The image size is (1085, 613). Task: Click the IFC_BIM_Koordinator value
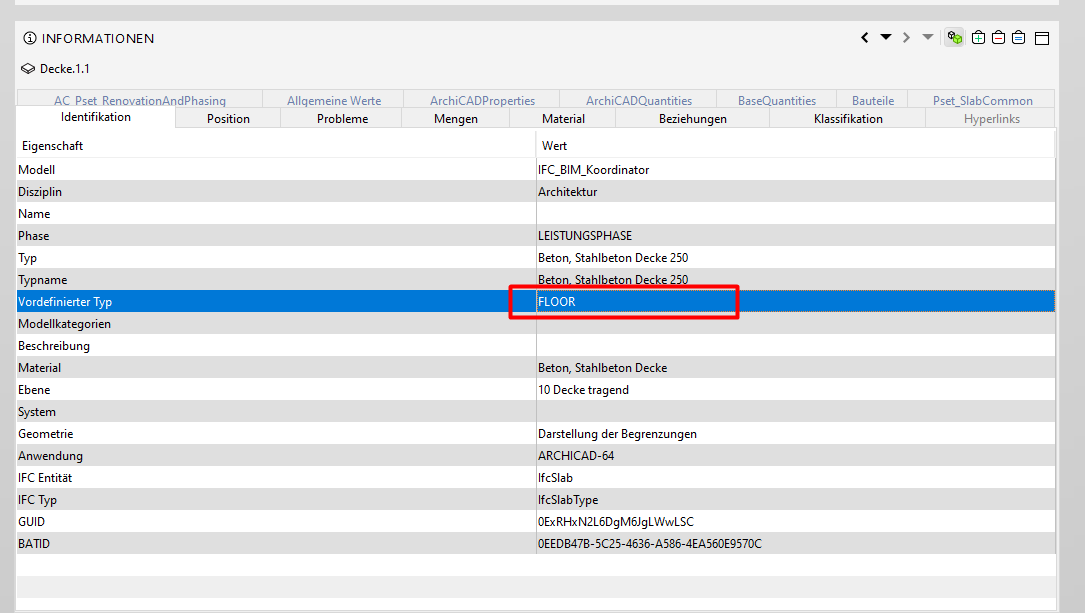tap(594, 170)
